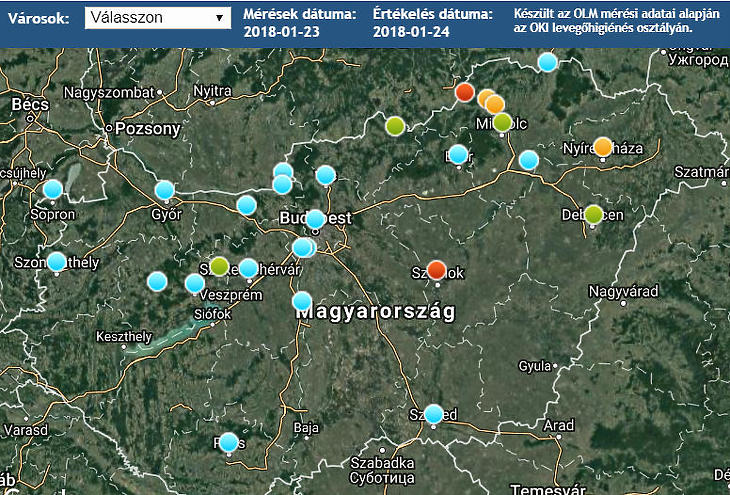Click the Nagyszombat city label
This screenshot has width=730, height=495.
[x=109, y=93]
